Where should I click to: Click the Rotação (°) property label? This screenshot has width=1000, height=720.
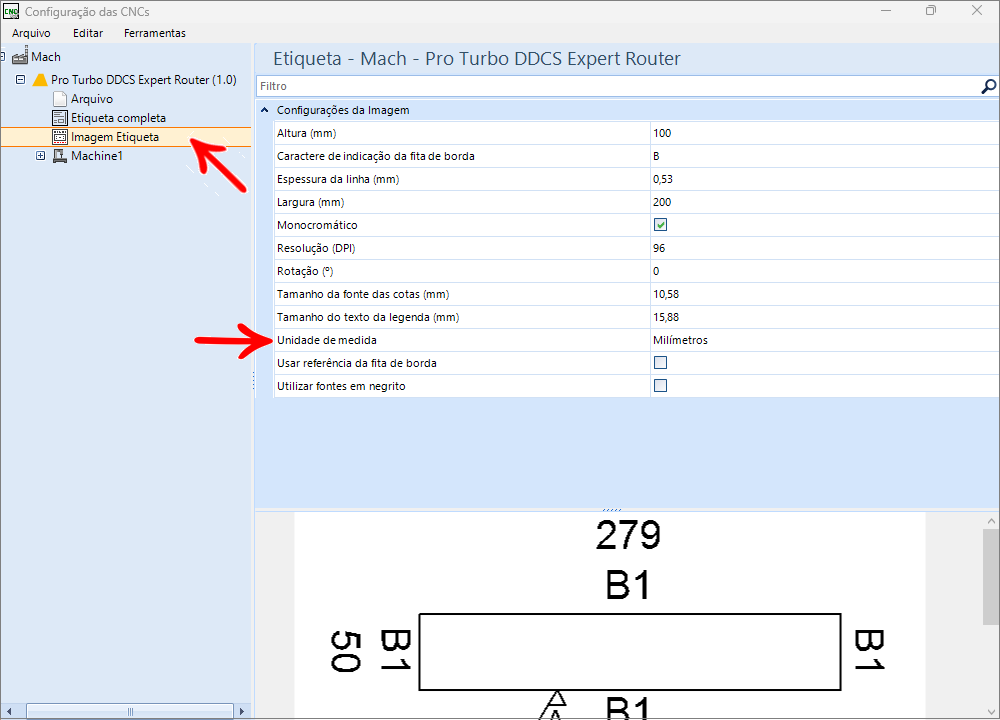coord(305,271)
